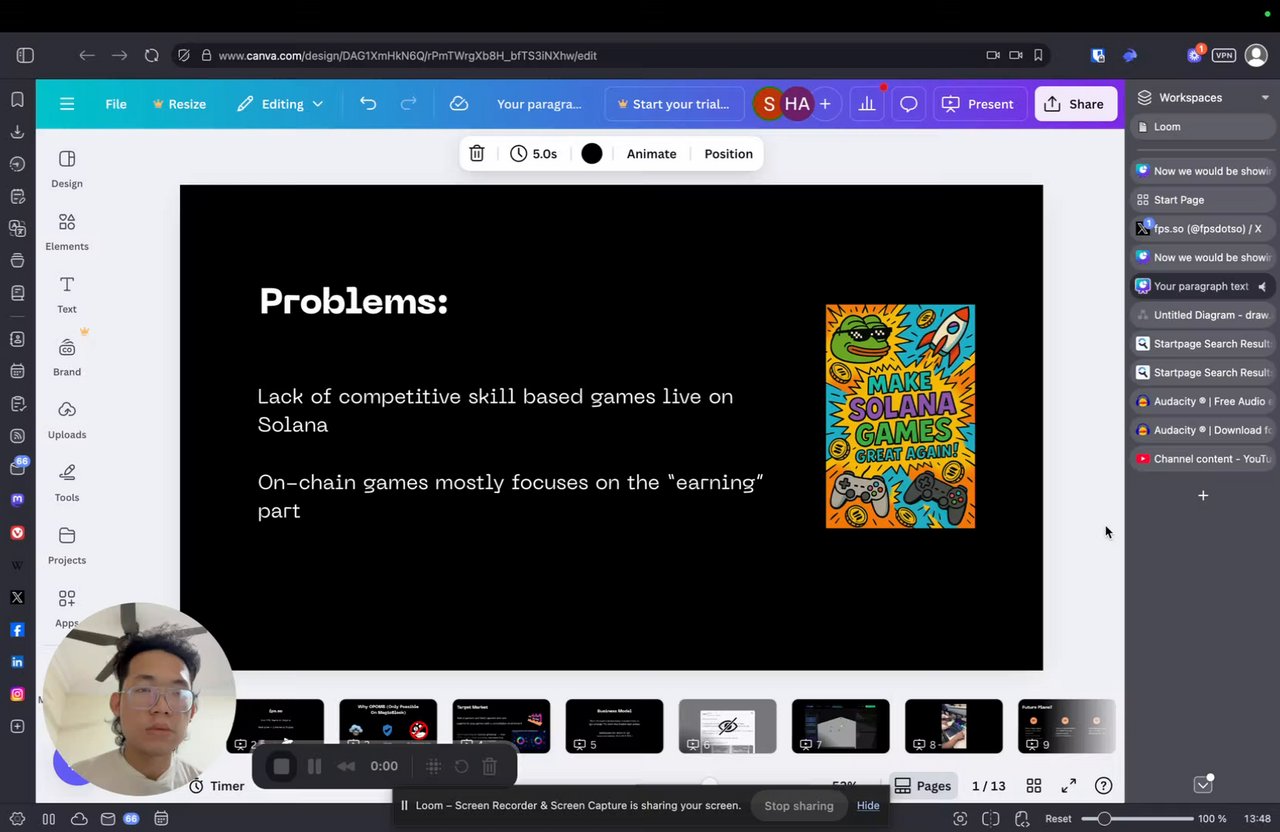Open the comments speech bubble
This screenshot has width=1280, height=832.
coord(908,104)
